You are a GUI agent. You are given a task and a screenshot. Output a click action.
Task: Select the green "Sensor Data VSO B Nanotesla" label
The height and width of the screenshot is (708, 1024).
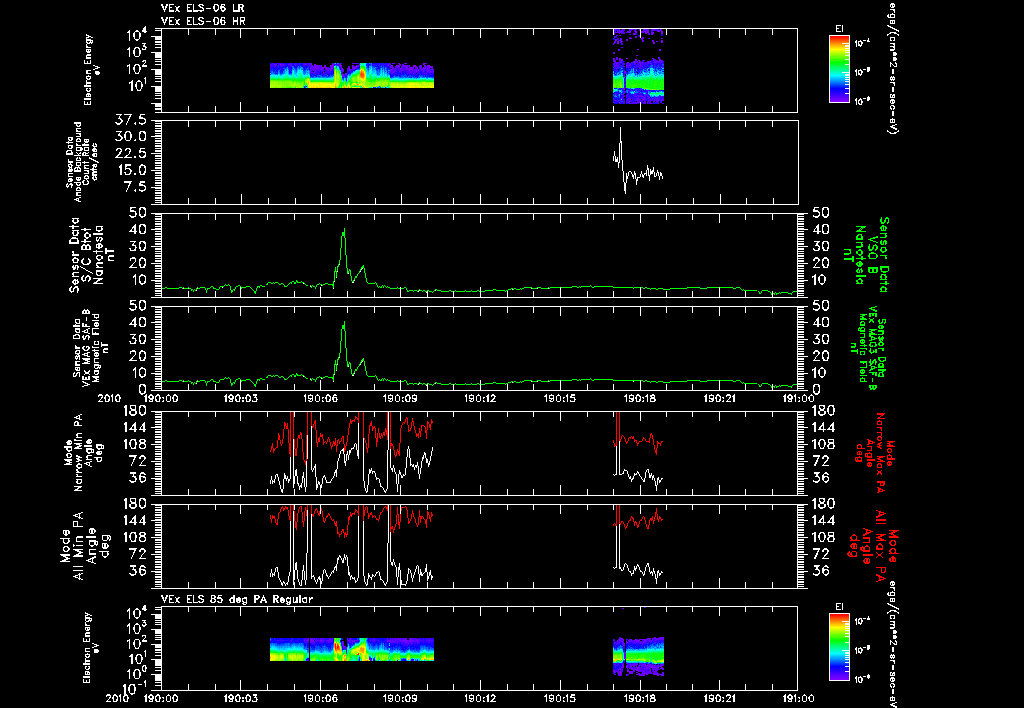(x=867, y=255)
